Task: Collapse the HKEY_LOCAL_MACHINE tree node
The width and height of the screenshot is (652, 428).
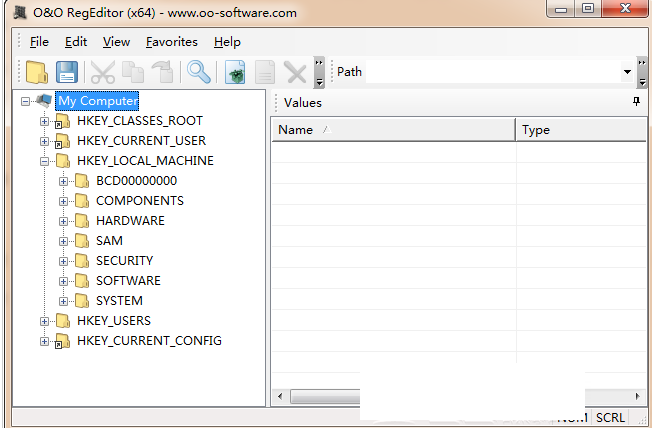Action: 44,161
